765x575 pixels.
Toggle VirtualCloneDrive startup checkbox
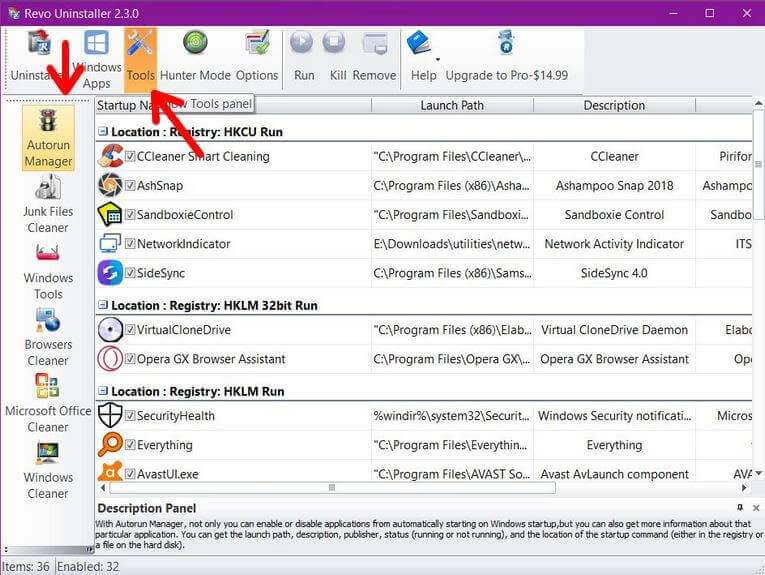130,330
